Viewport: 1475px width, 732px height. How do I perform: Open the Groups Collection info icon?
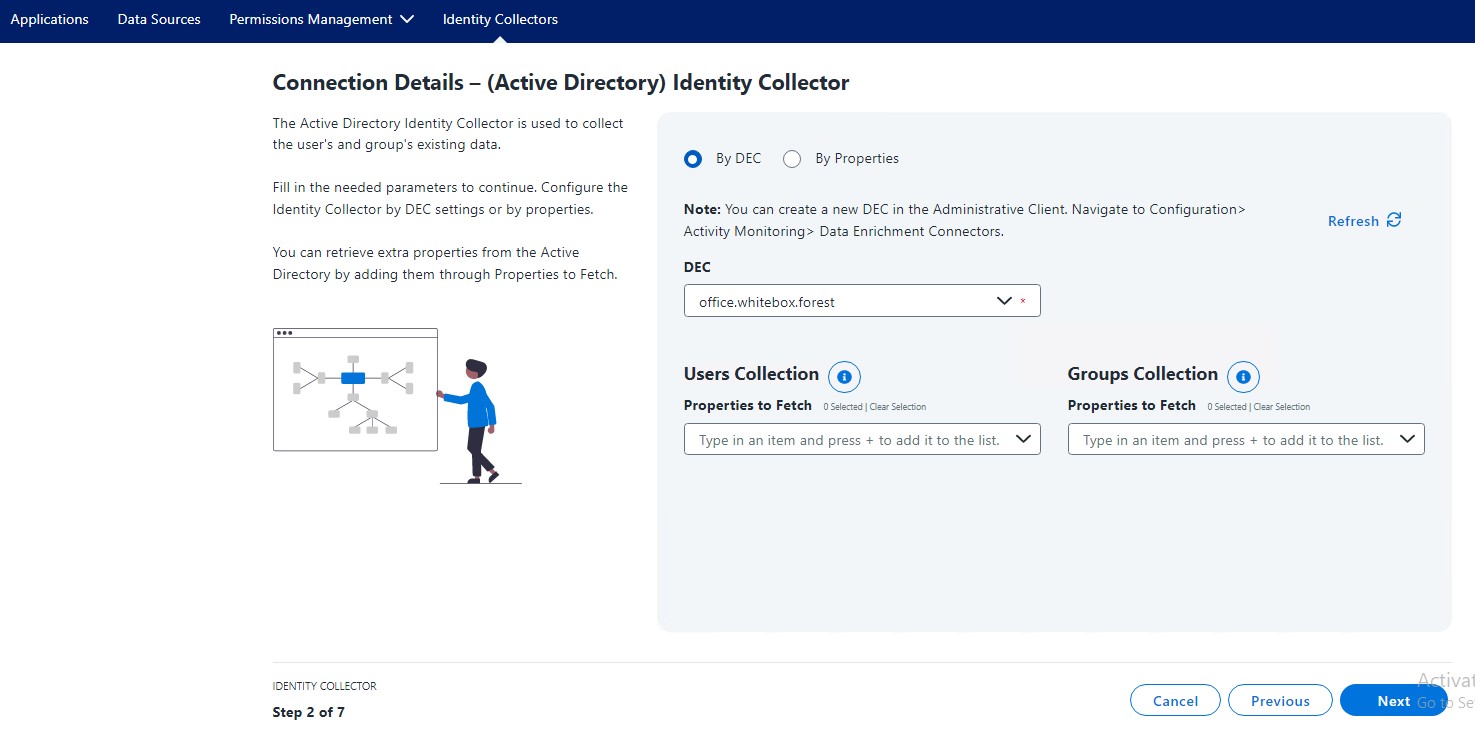point(1243,377)
